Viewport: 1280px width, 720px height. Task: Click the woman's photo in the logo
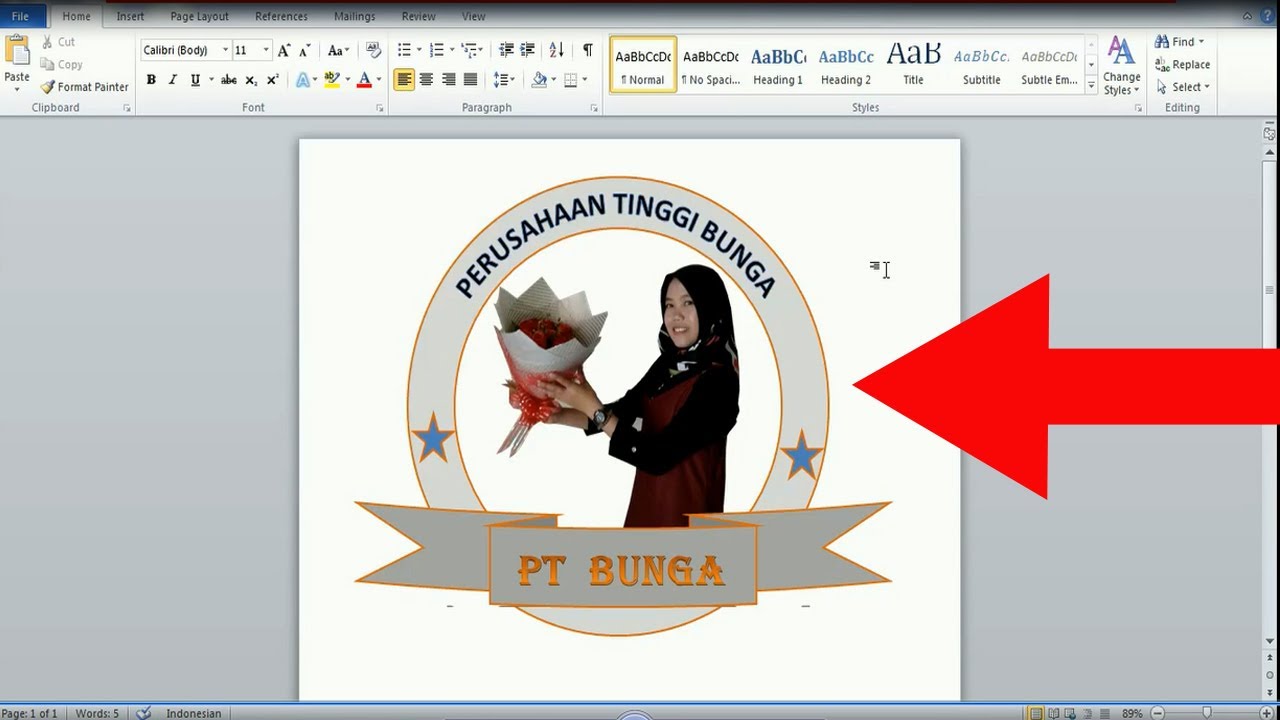pyautogui.click(x=680, y=400)
